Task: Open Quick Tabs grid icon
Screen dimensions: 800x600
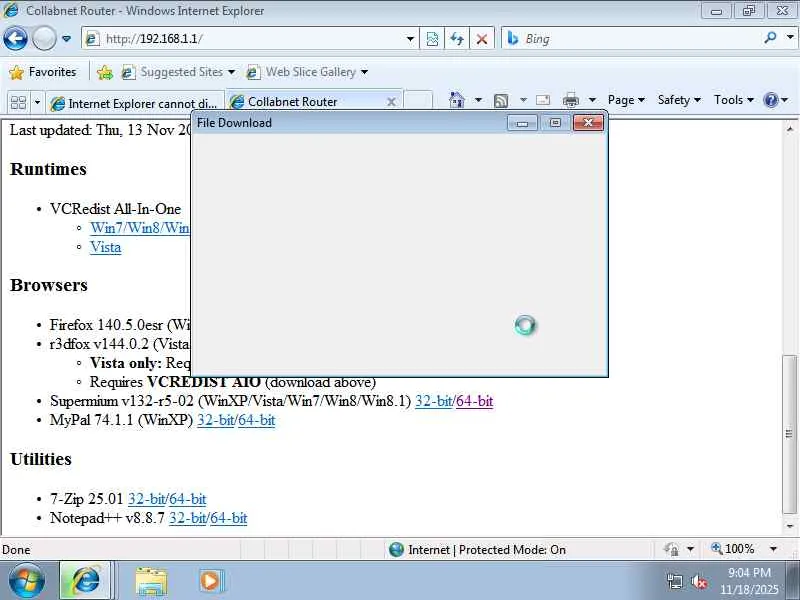Action: [x=18, y=103]
